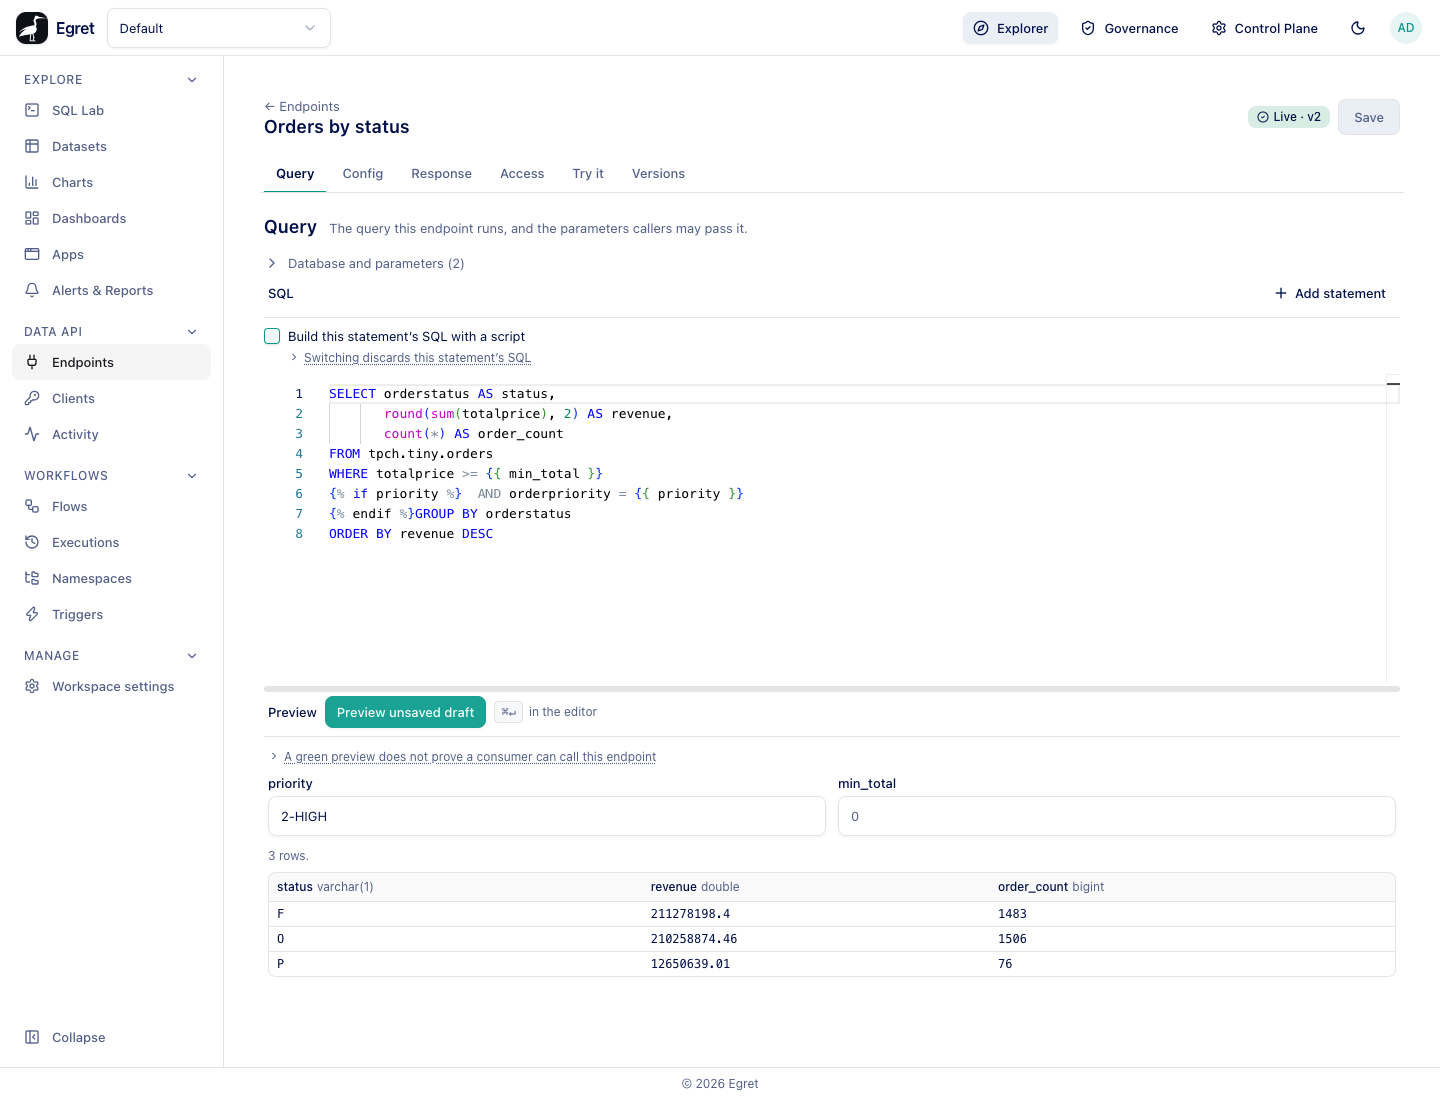Click the Executions history icon
The height and width of the screenshot is (1100, 1440).
pyautogui.click(x=32, y=542)
